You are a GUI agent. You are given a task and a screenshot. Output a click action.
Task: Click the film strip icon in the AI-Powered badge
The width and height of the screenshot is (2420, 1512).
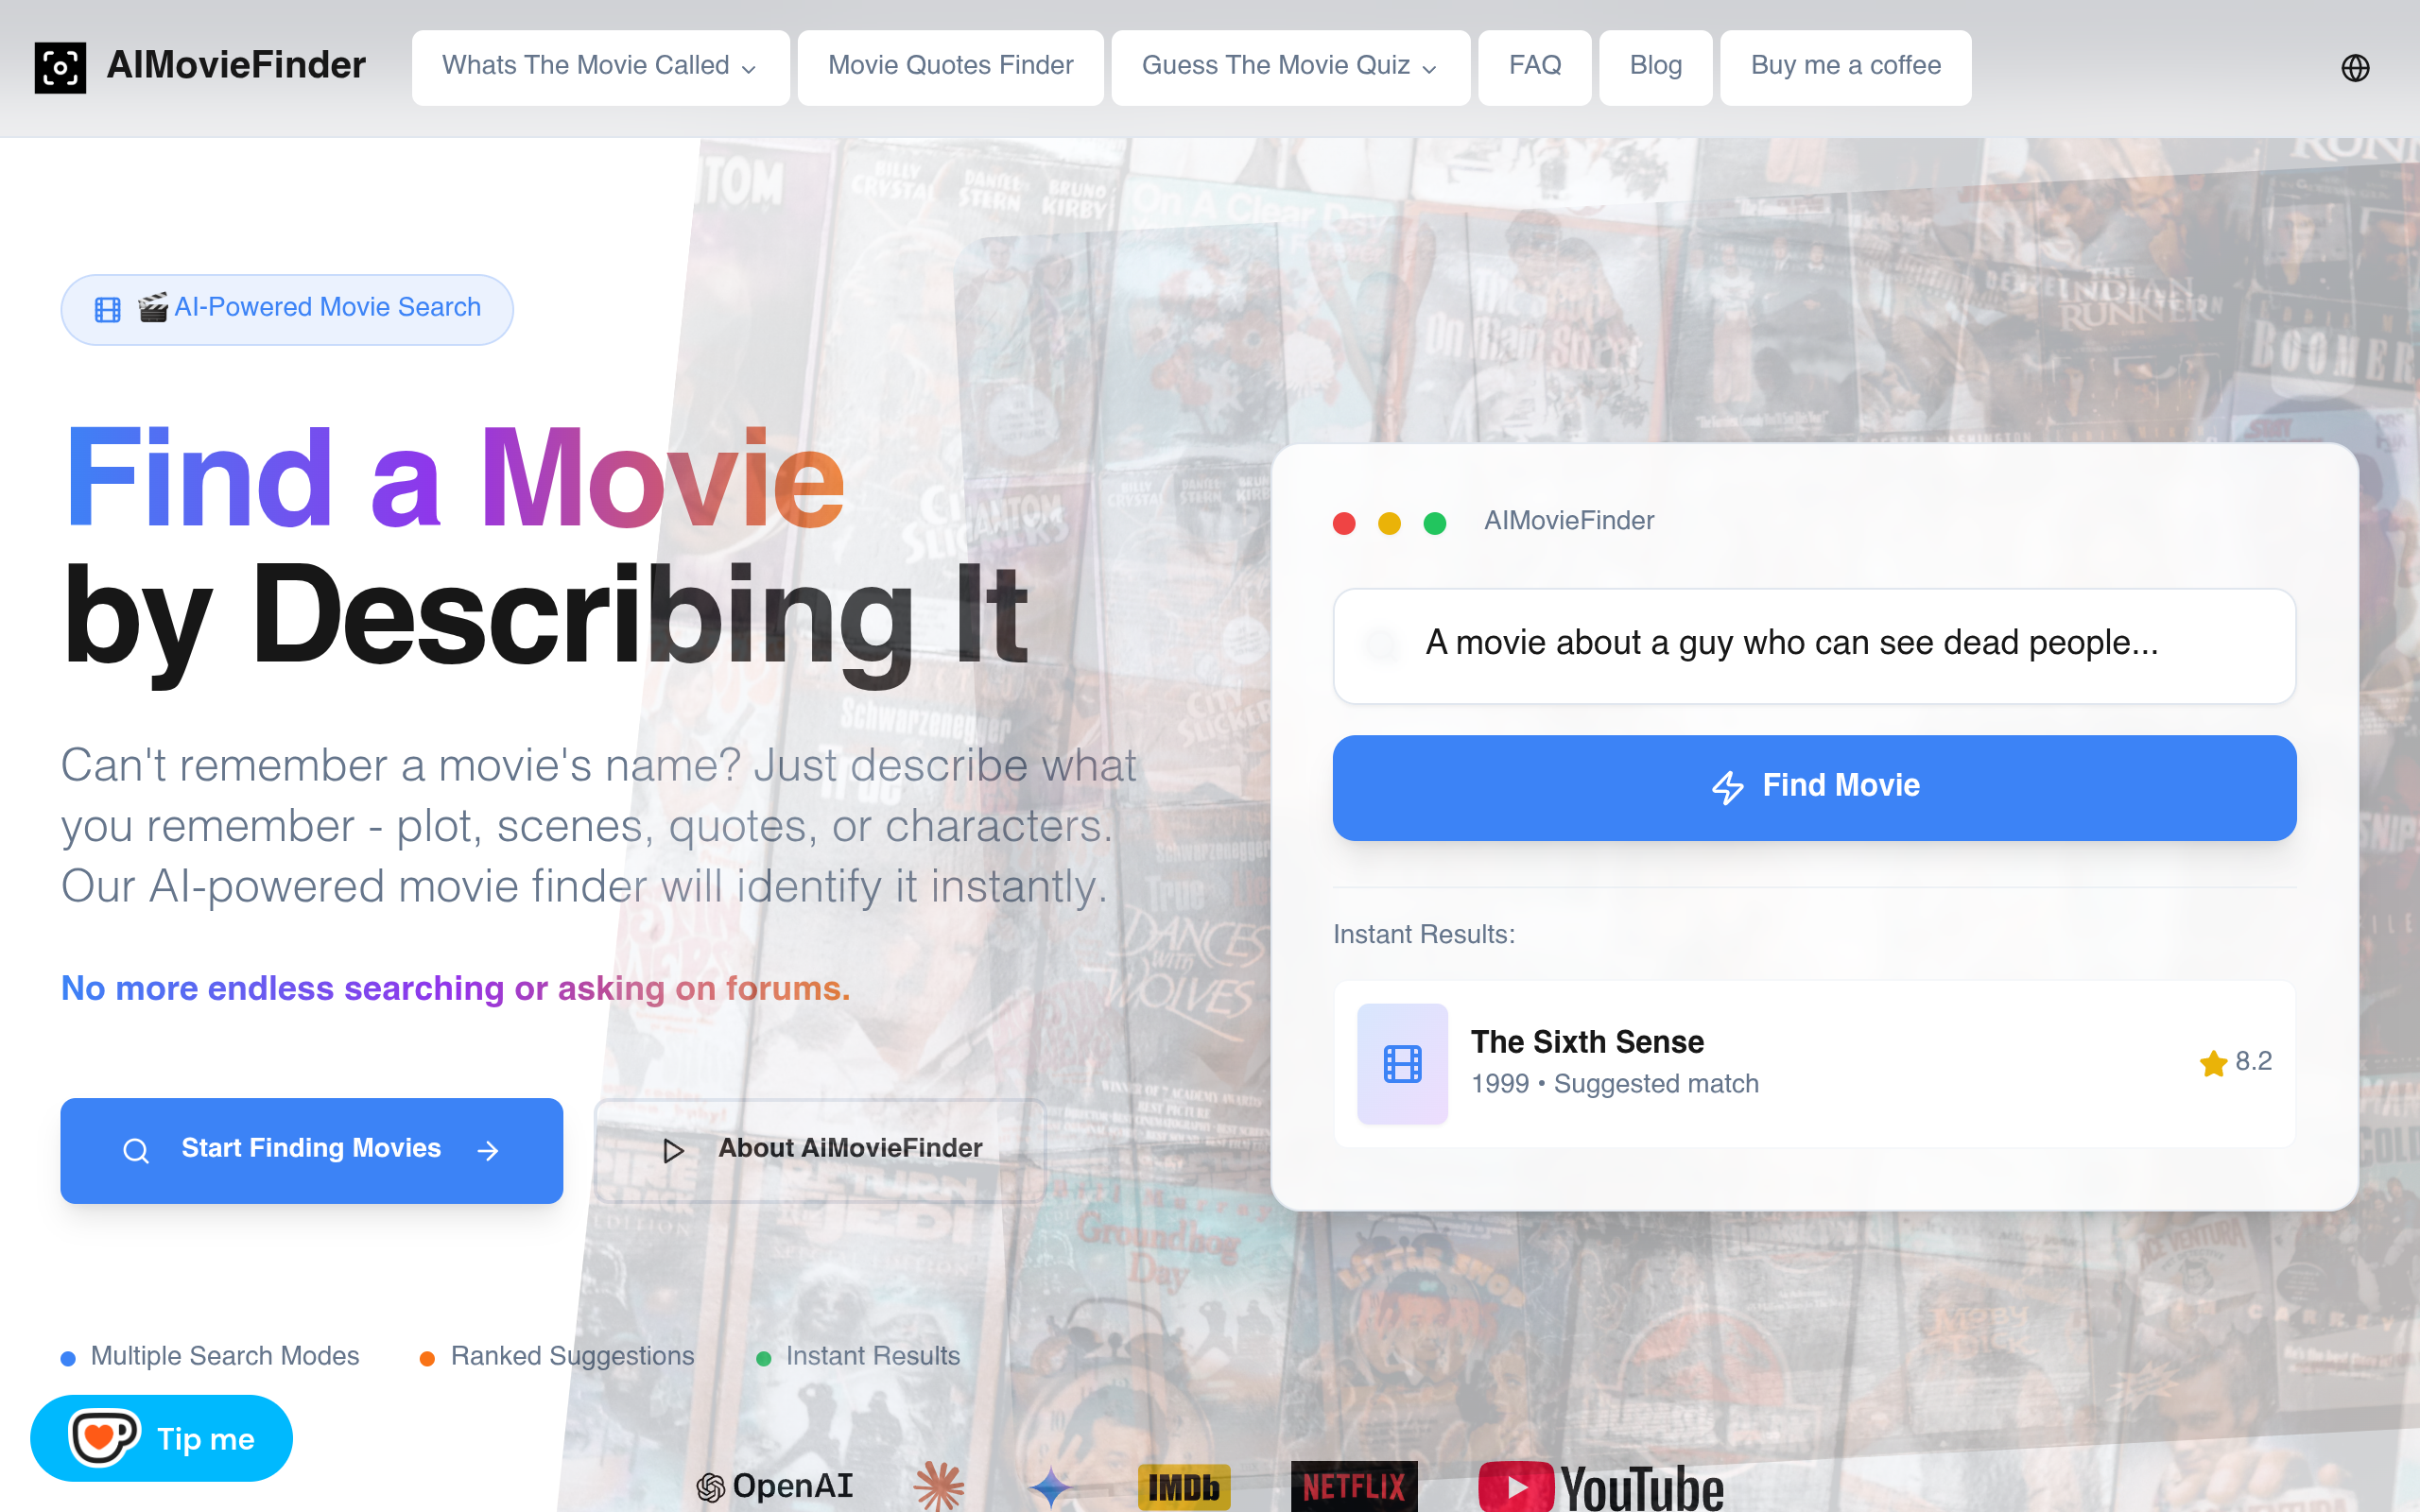tap(107, 309)
